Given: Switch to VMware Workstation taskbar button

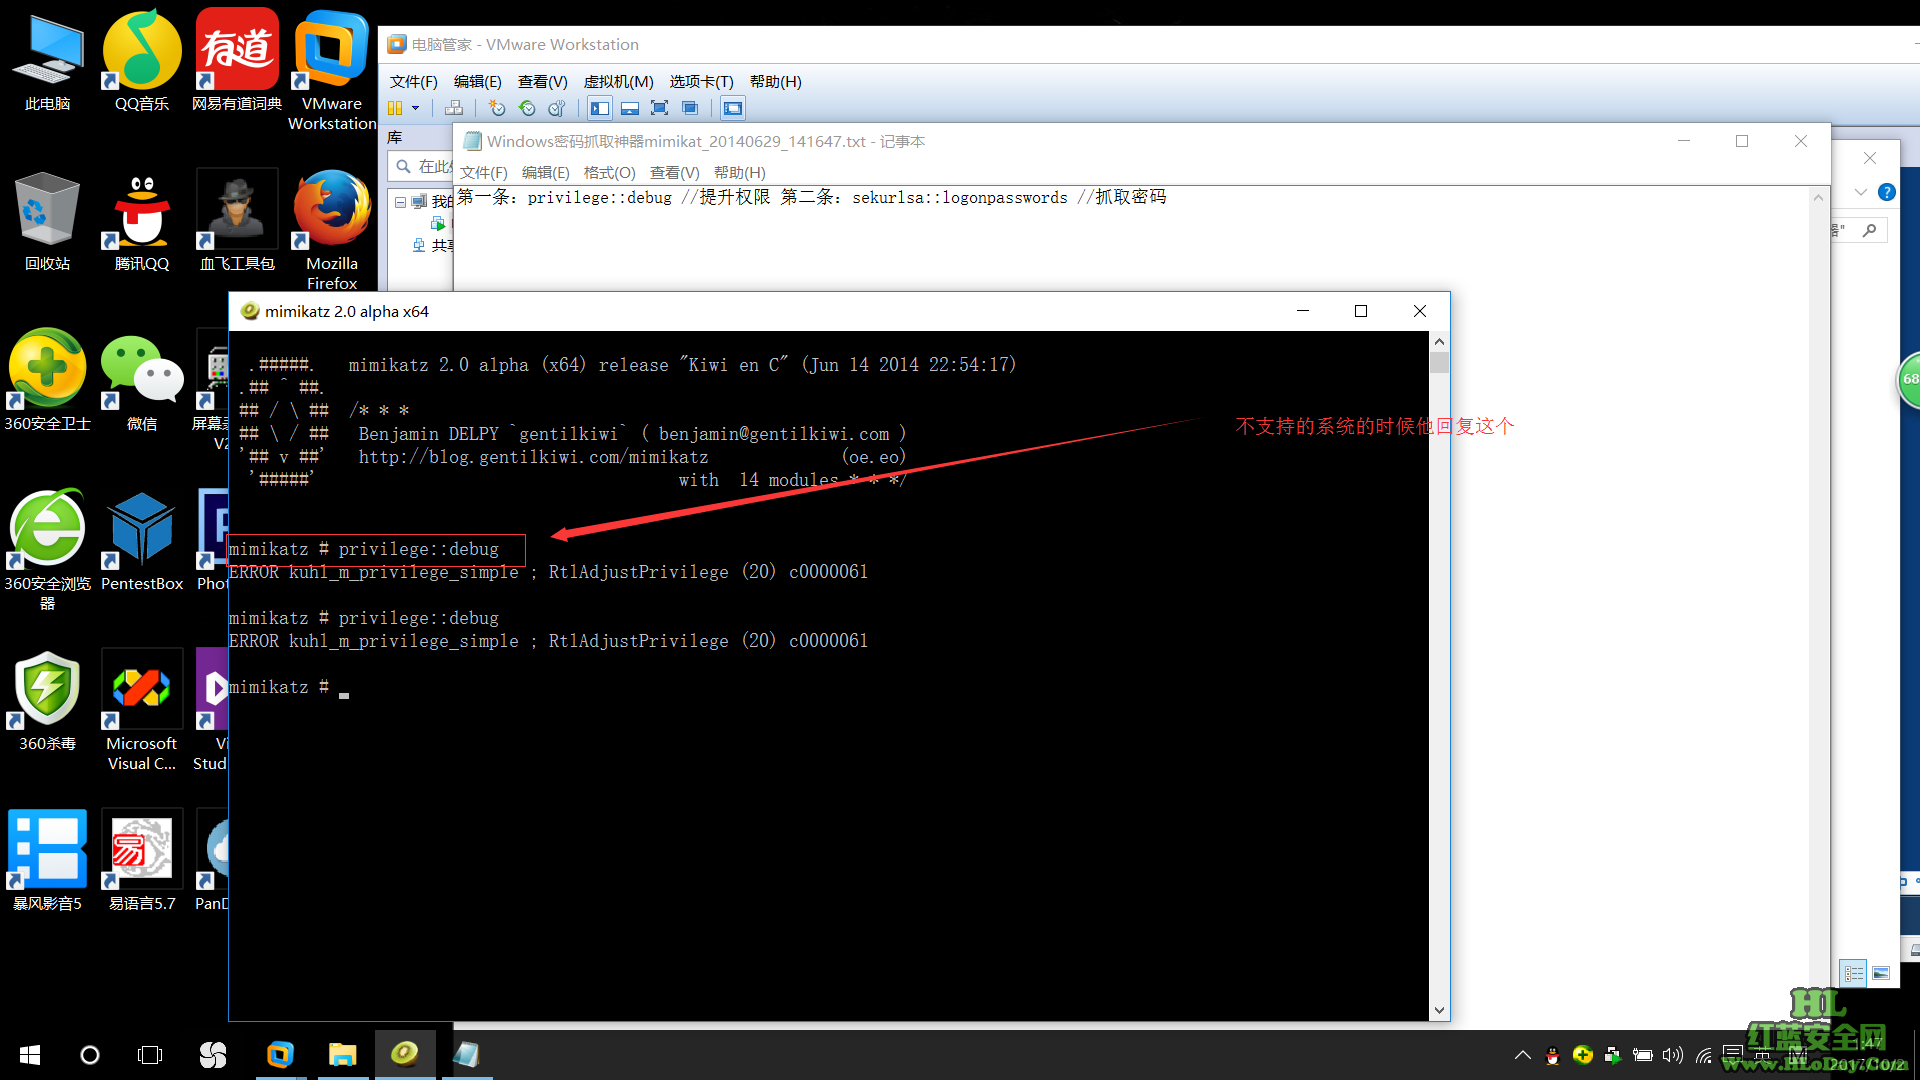Looking at the screenshot, I should point(281,1055).
